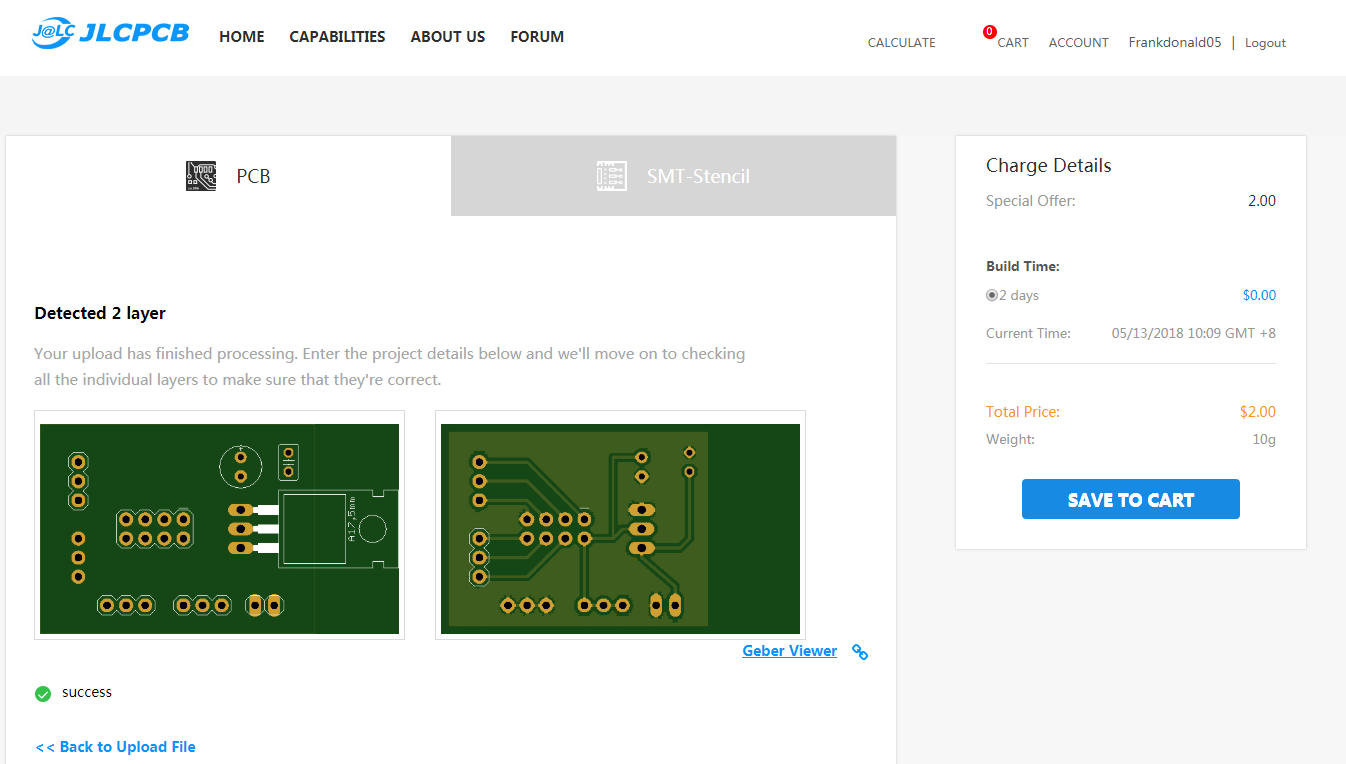Click the JLCPCB logo
The width and height of the screenshot is (1346, 764).
[x=110, y=33]
